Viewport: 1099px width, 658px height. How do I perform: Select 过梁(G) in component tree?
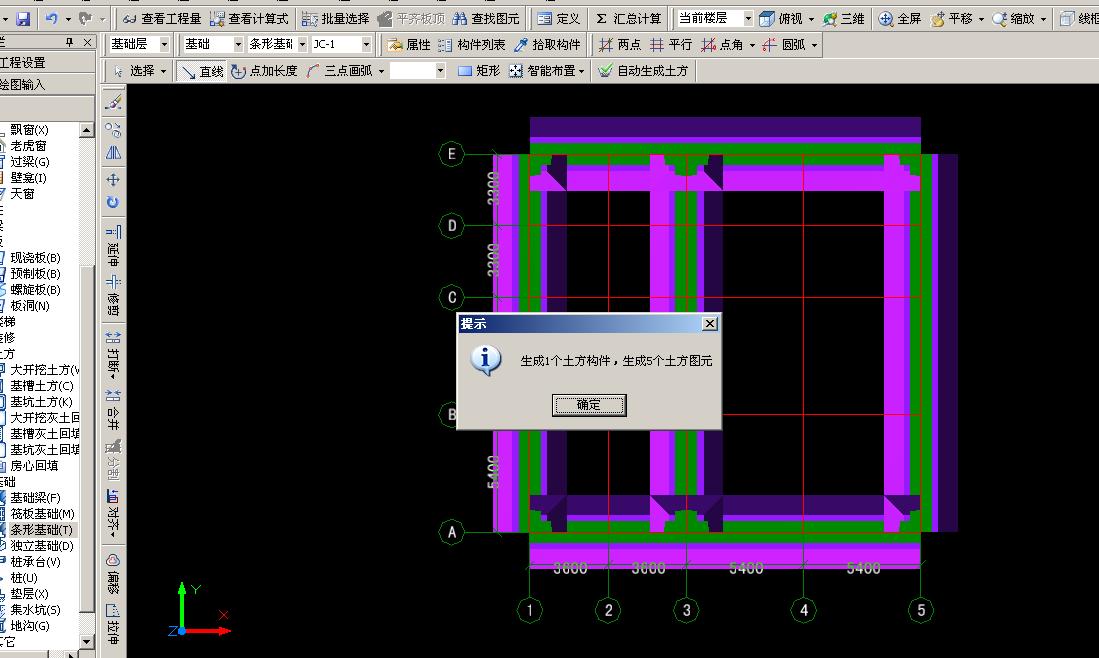tap(29, 161)
